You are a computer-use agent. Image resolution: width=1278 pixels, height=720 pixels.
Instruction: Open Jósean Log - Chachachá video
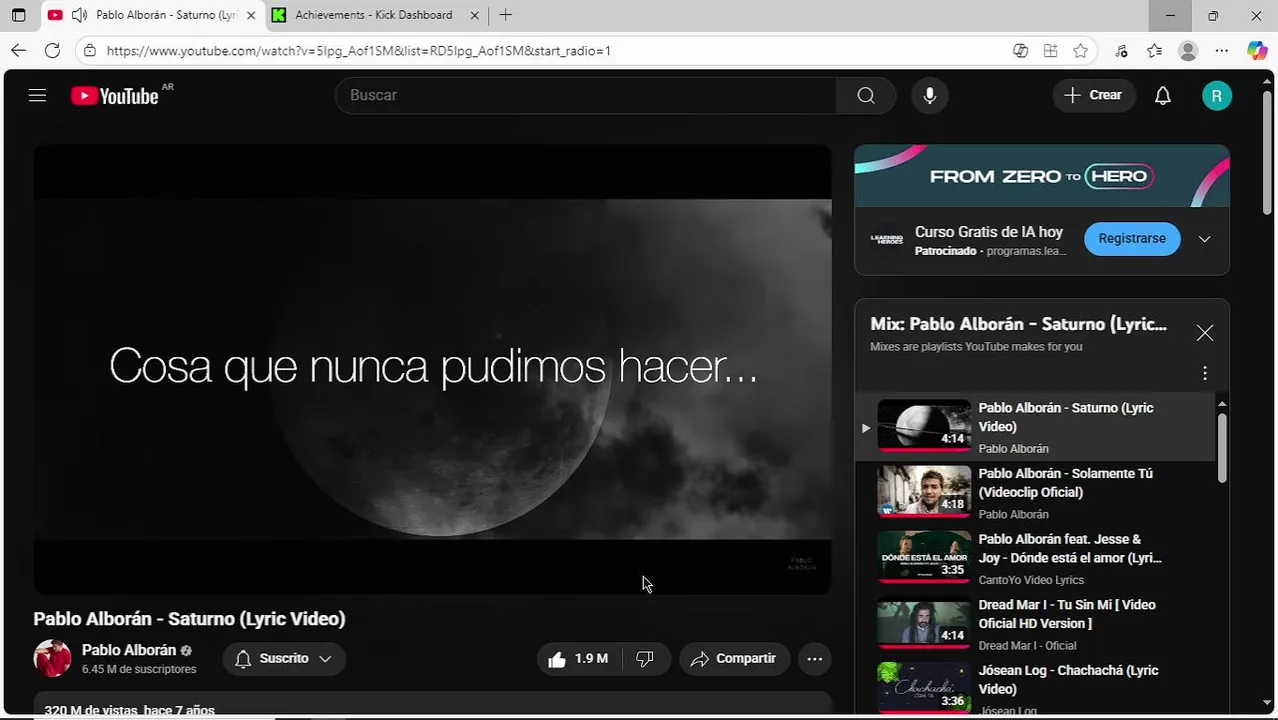click(1035, 688)
